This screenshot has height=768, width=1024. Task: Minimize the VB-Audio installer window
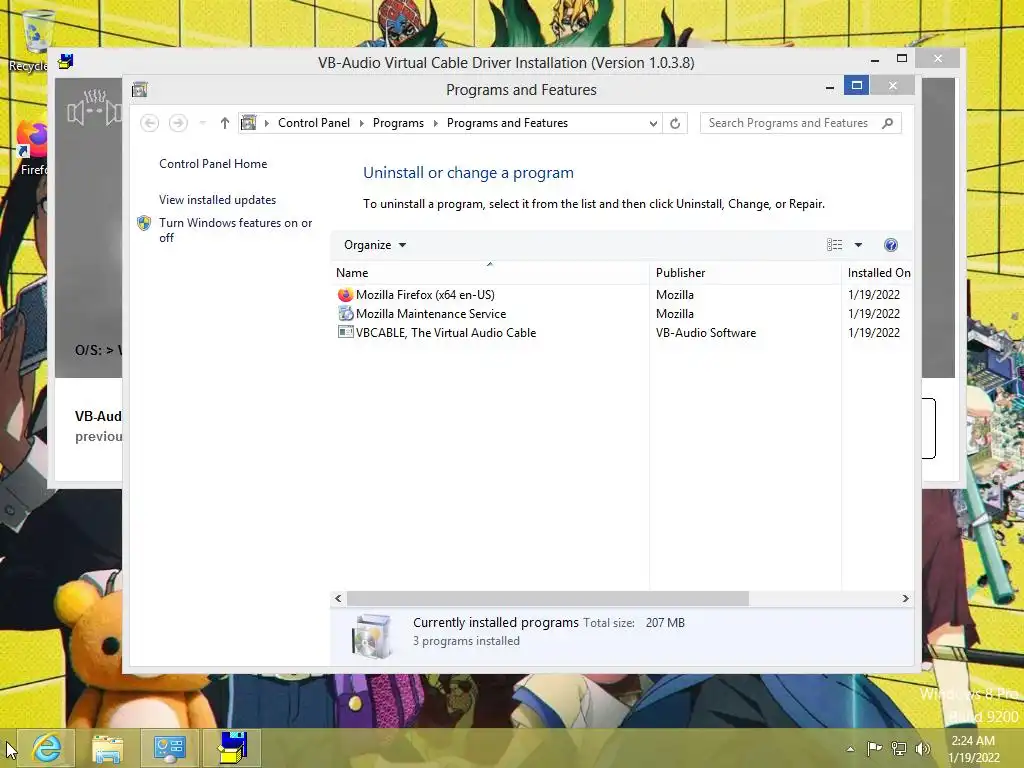tap(875, 59)
